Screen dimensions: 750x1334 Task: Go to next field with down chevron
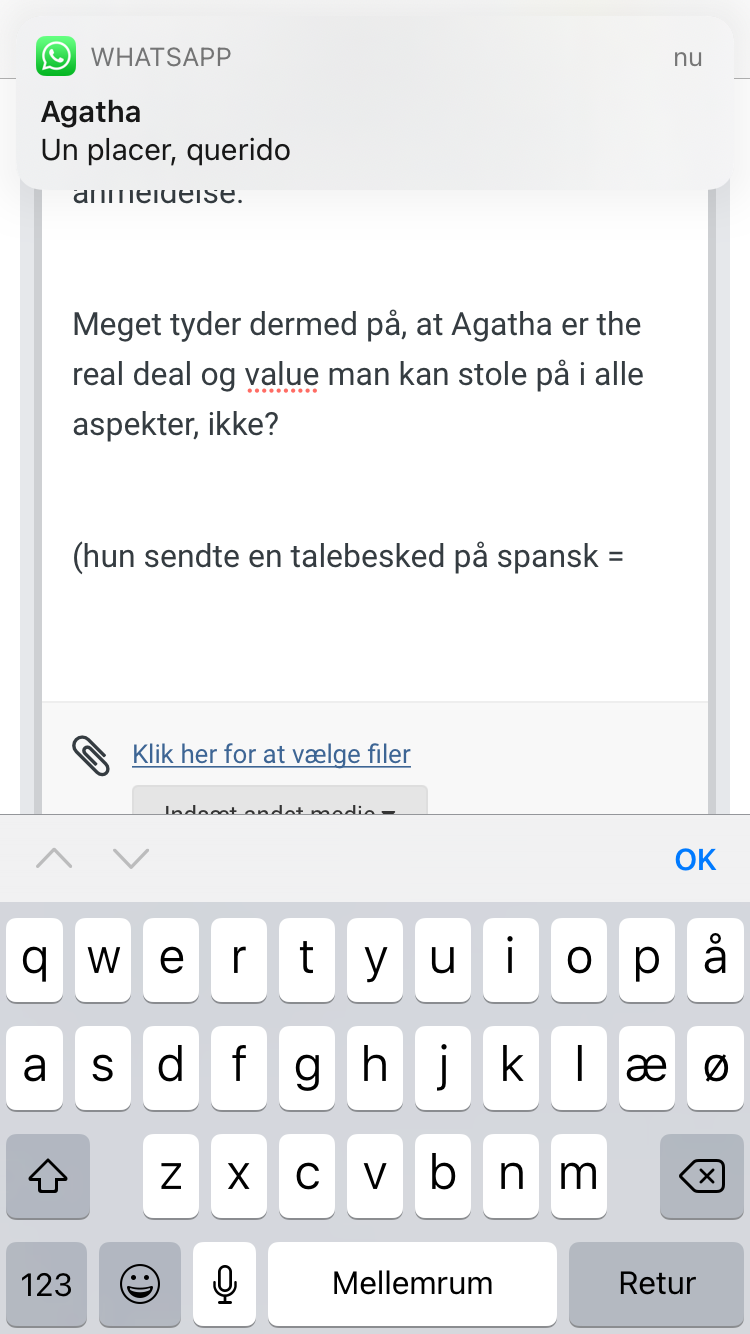pyautogui.click(x=131, y=858)
